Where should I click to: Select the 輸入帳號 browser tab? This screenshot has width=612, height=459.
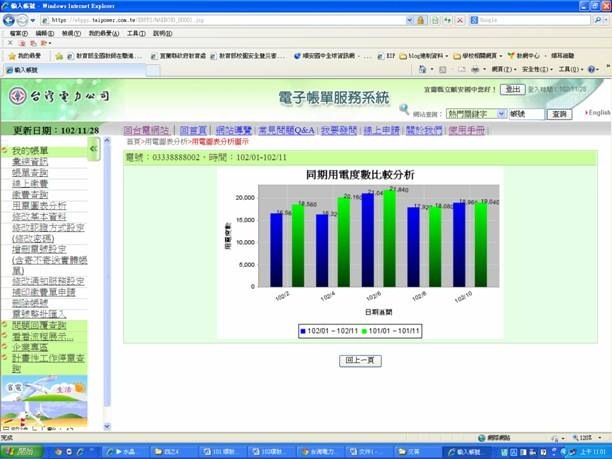point(74,70)
